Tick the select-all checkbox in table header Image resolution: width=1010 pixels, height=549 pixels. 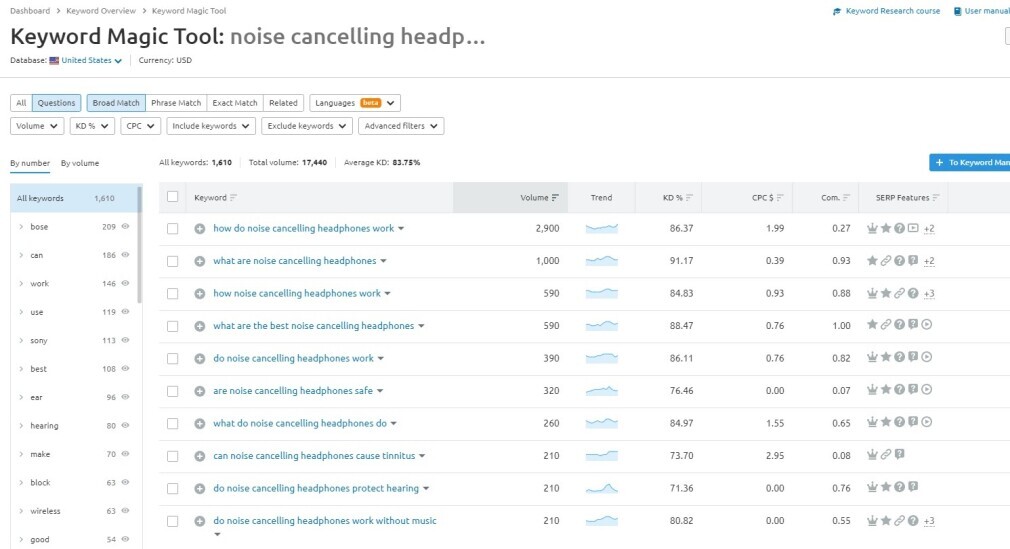pos(173,197)
